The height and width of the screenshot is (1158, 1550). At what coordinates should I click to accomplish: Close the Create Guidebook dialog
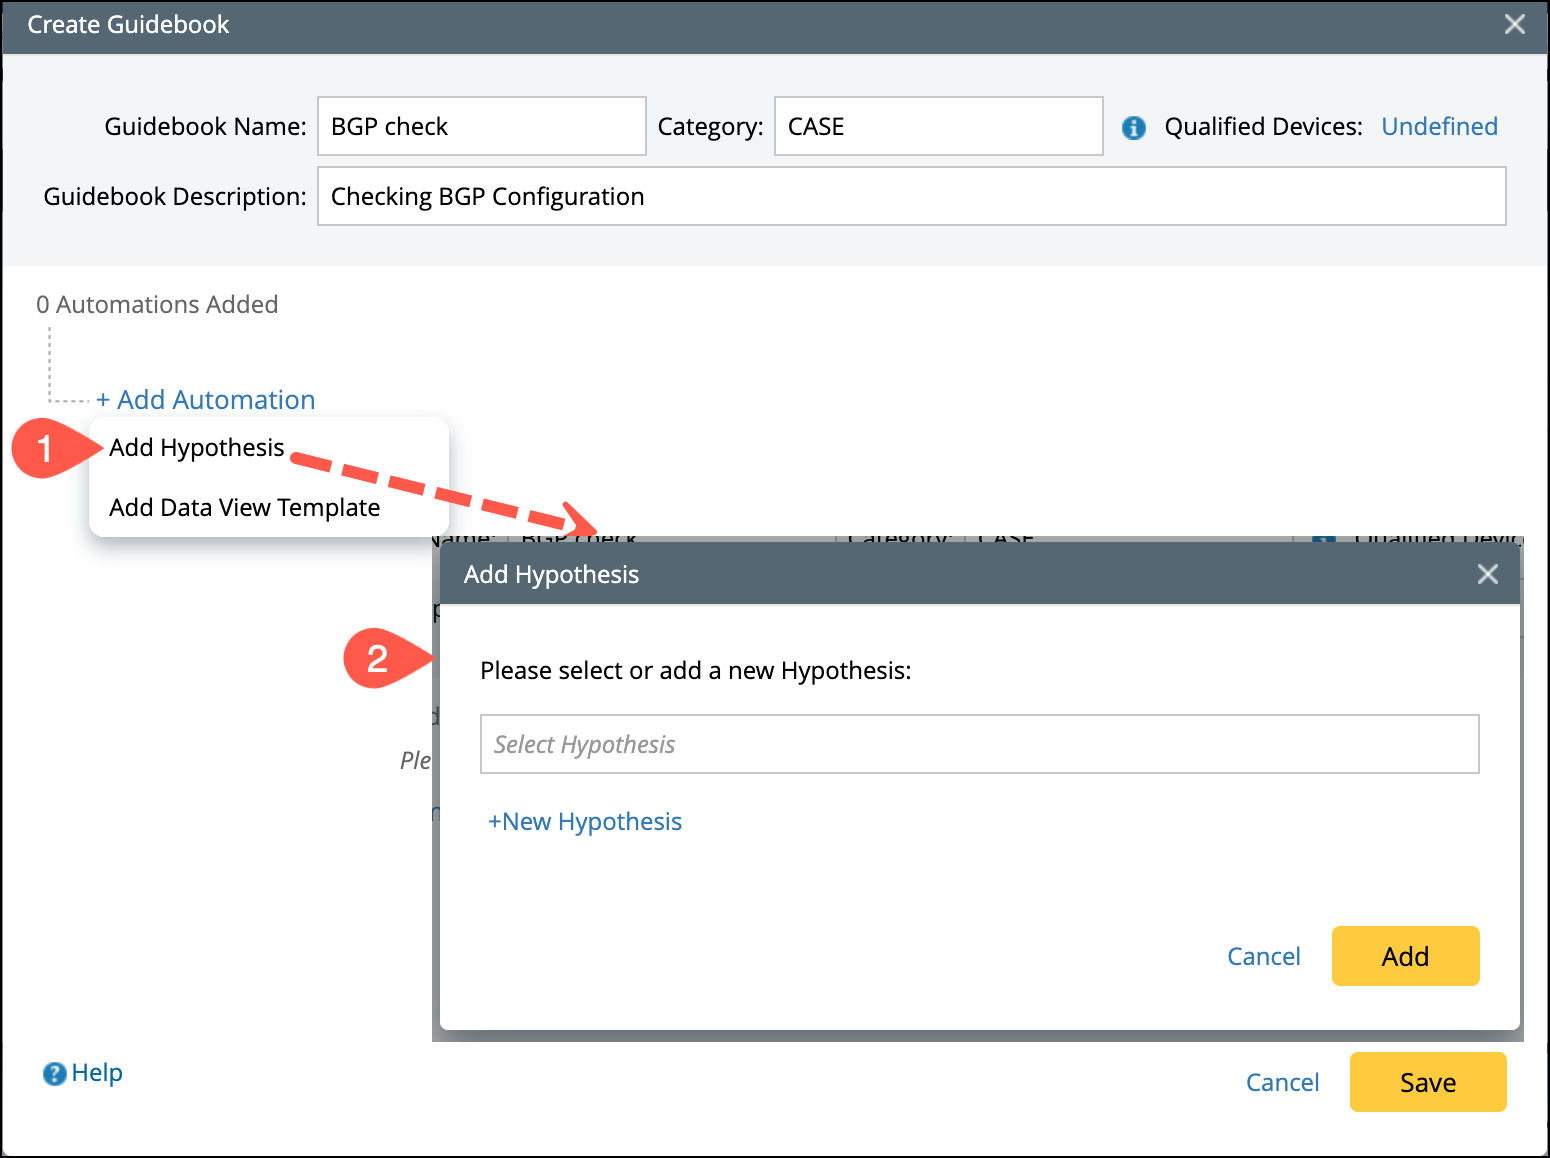[1514, 25]
